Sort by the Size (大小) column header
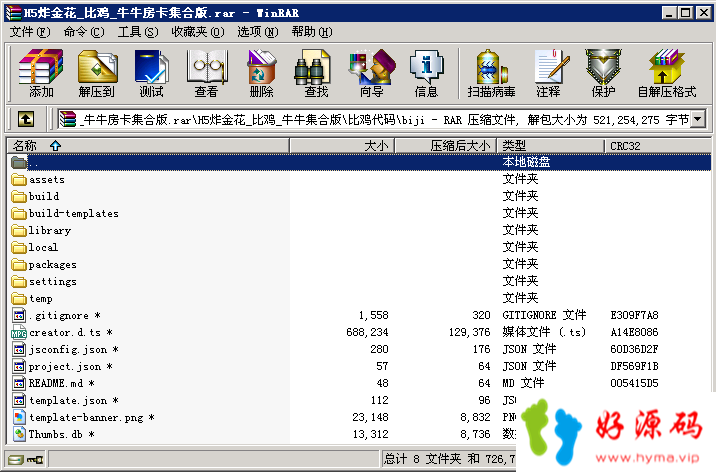Viewport: 716px width, 472px height. coord(342,146)
